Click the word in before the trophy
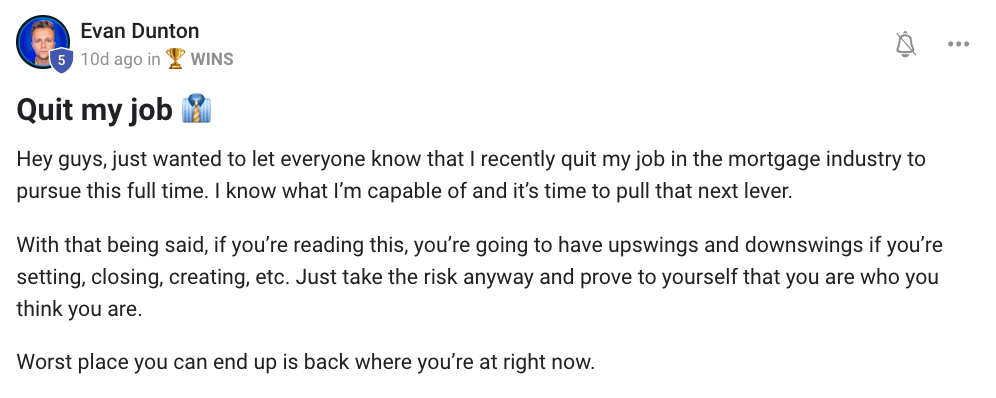This screenshot has width=996, height=398. tap(154, 59)
